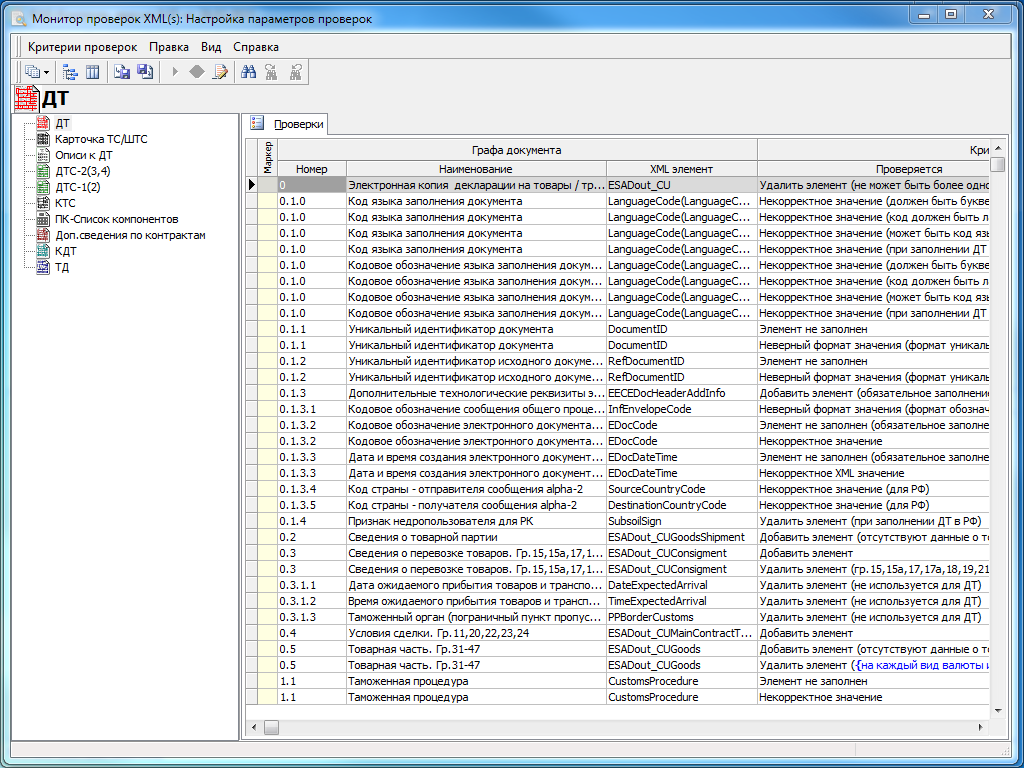Click the Наименование column header
1024x768 pixels.
coord(475,169)
